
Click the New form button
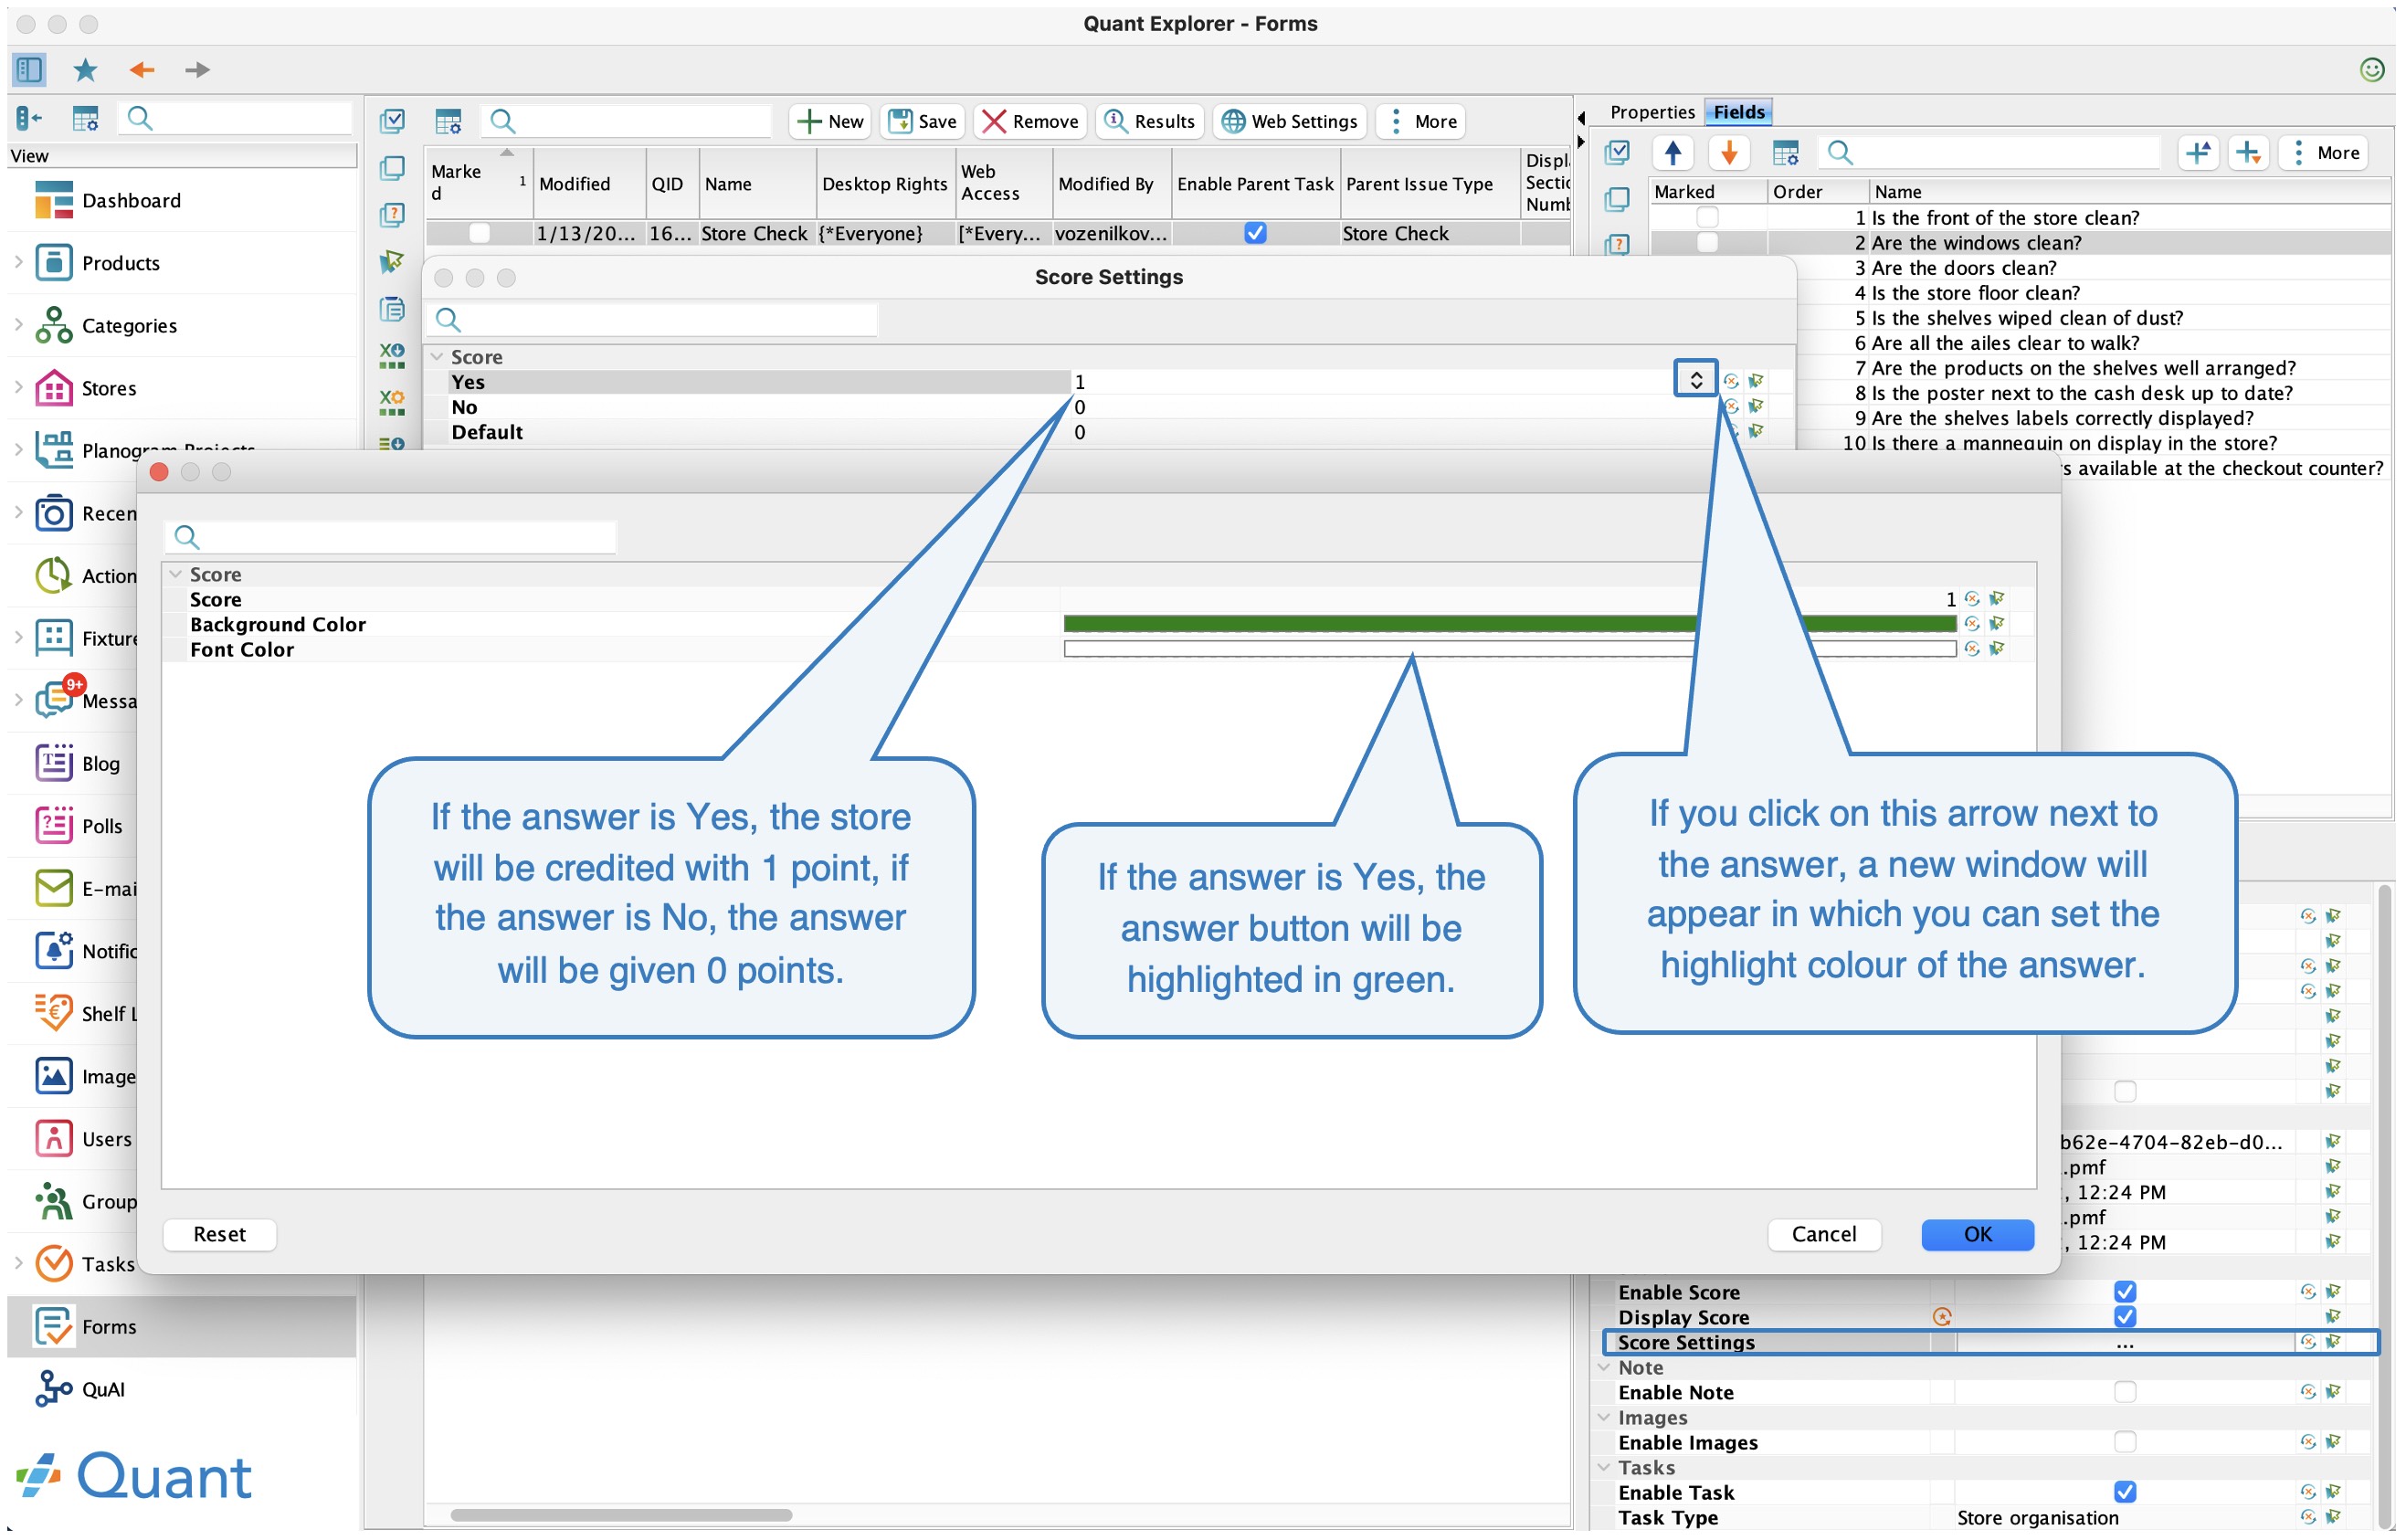point(829,122)
